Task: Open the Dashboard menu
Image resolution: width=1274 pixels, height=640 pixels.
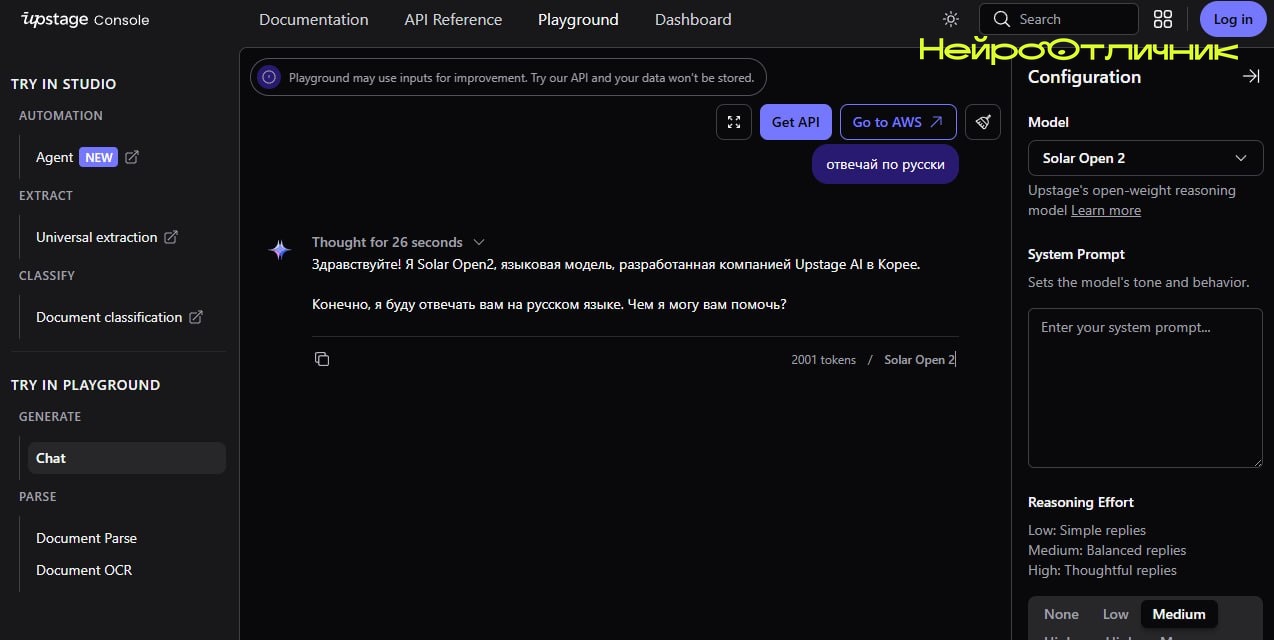Action: pyautogui.click(x=693, y=19)
